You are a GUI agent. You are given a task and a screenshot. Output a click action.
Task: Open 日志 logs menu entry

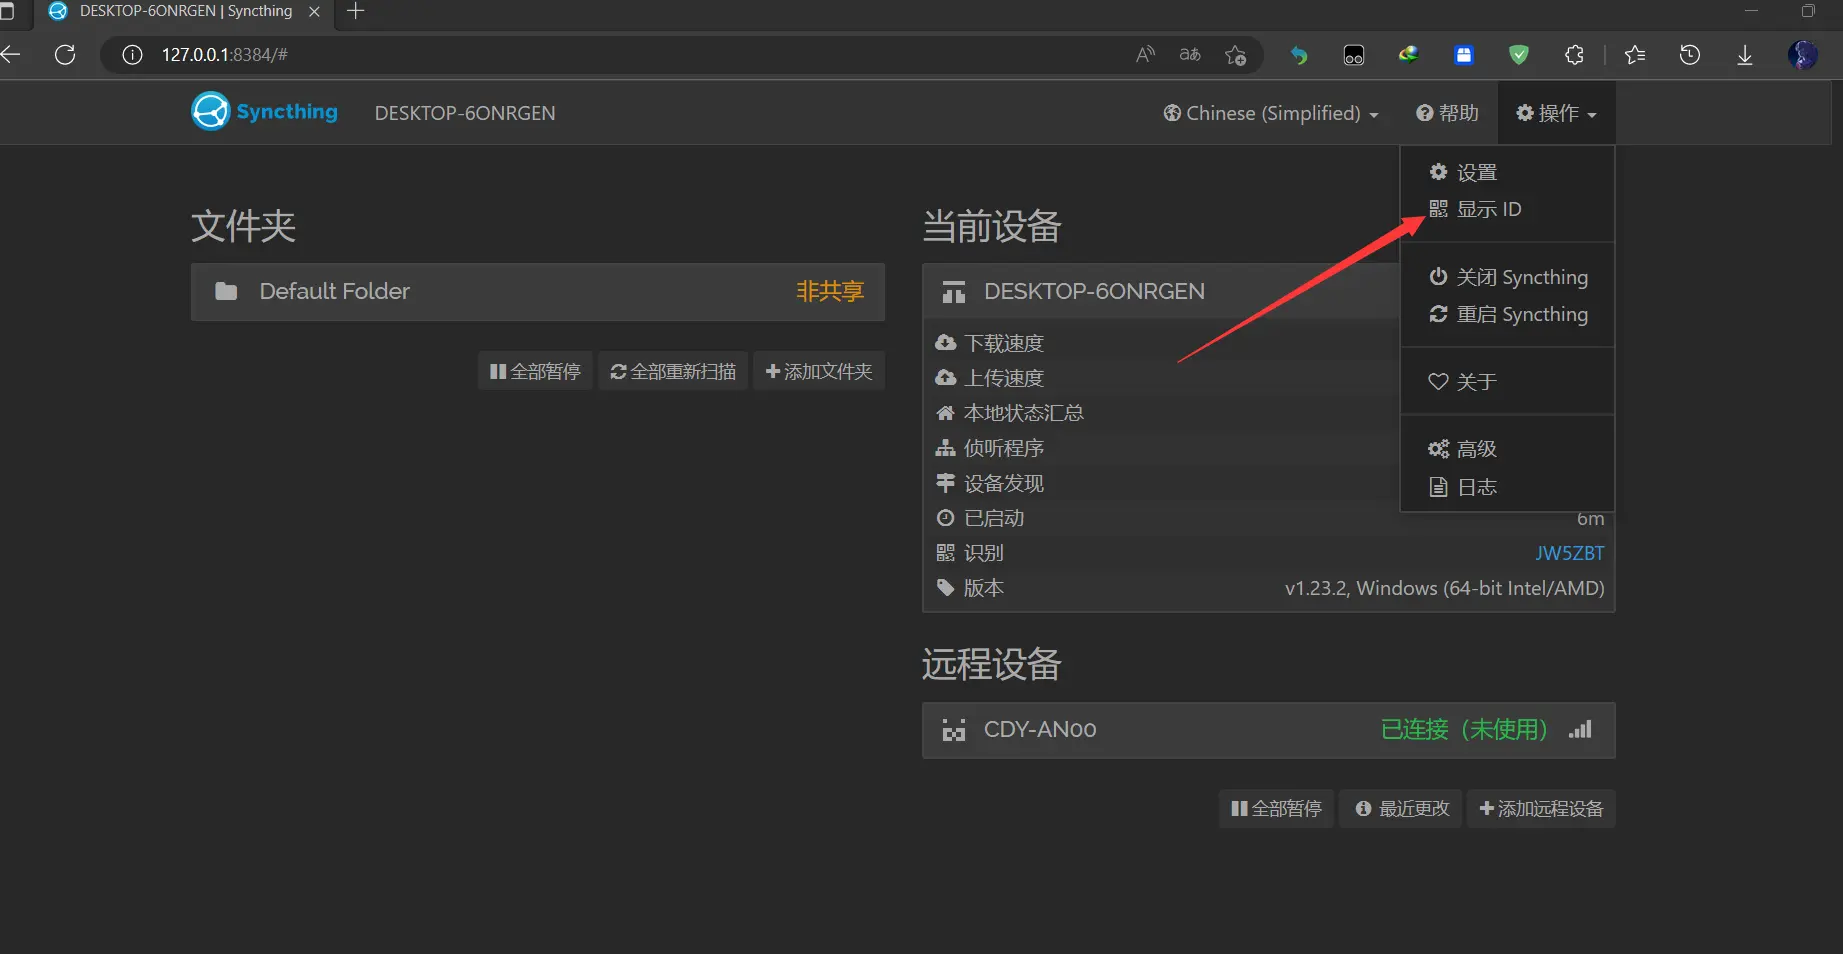[x=1507, y=487]
